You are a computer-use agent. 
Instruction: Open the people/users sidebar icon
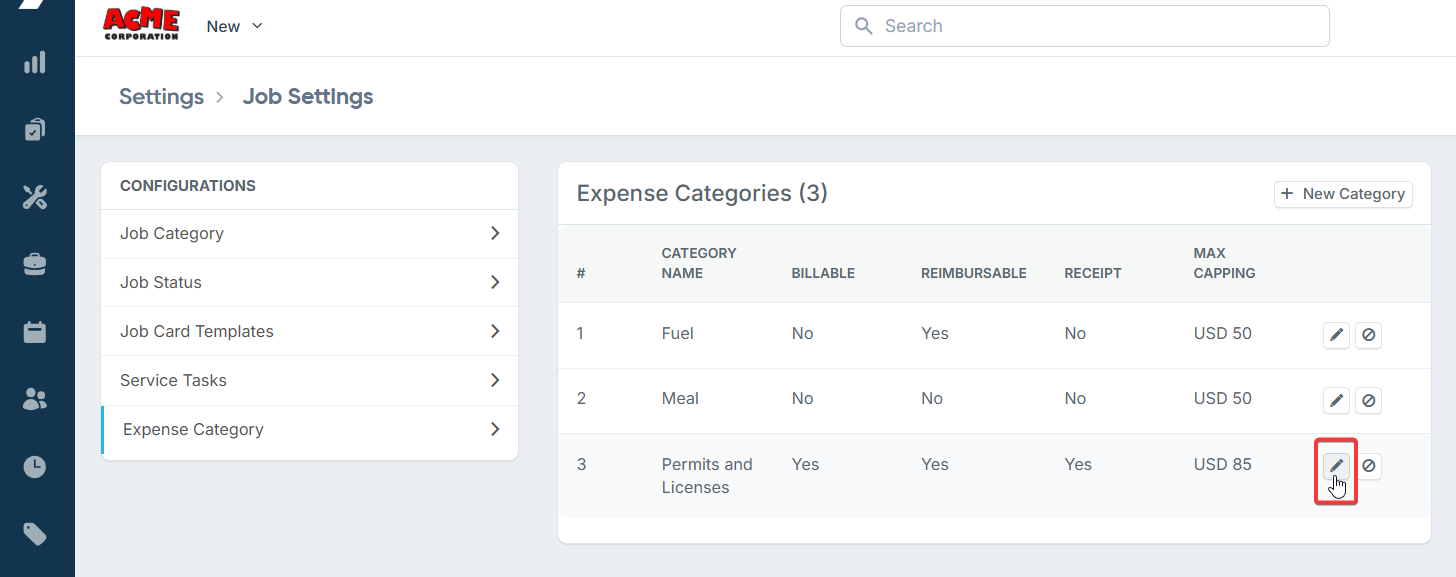pyautogui.click(x=35, y=399)
